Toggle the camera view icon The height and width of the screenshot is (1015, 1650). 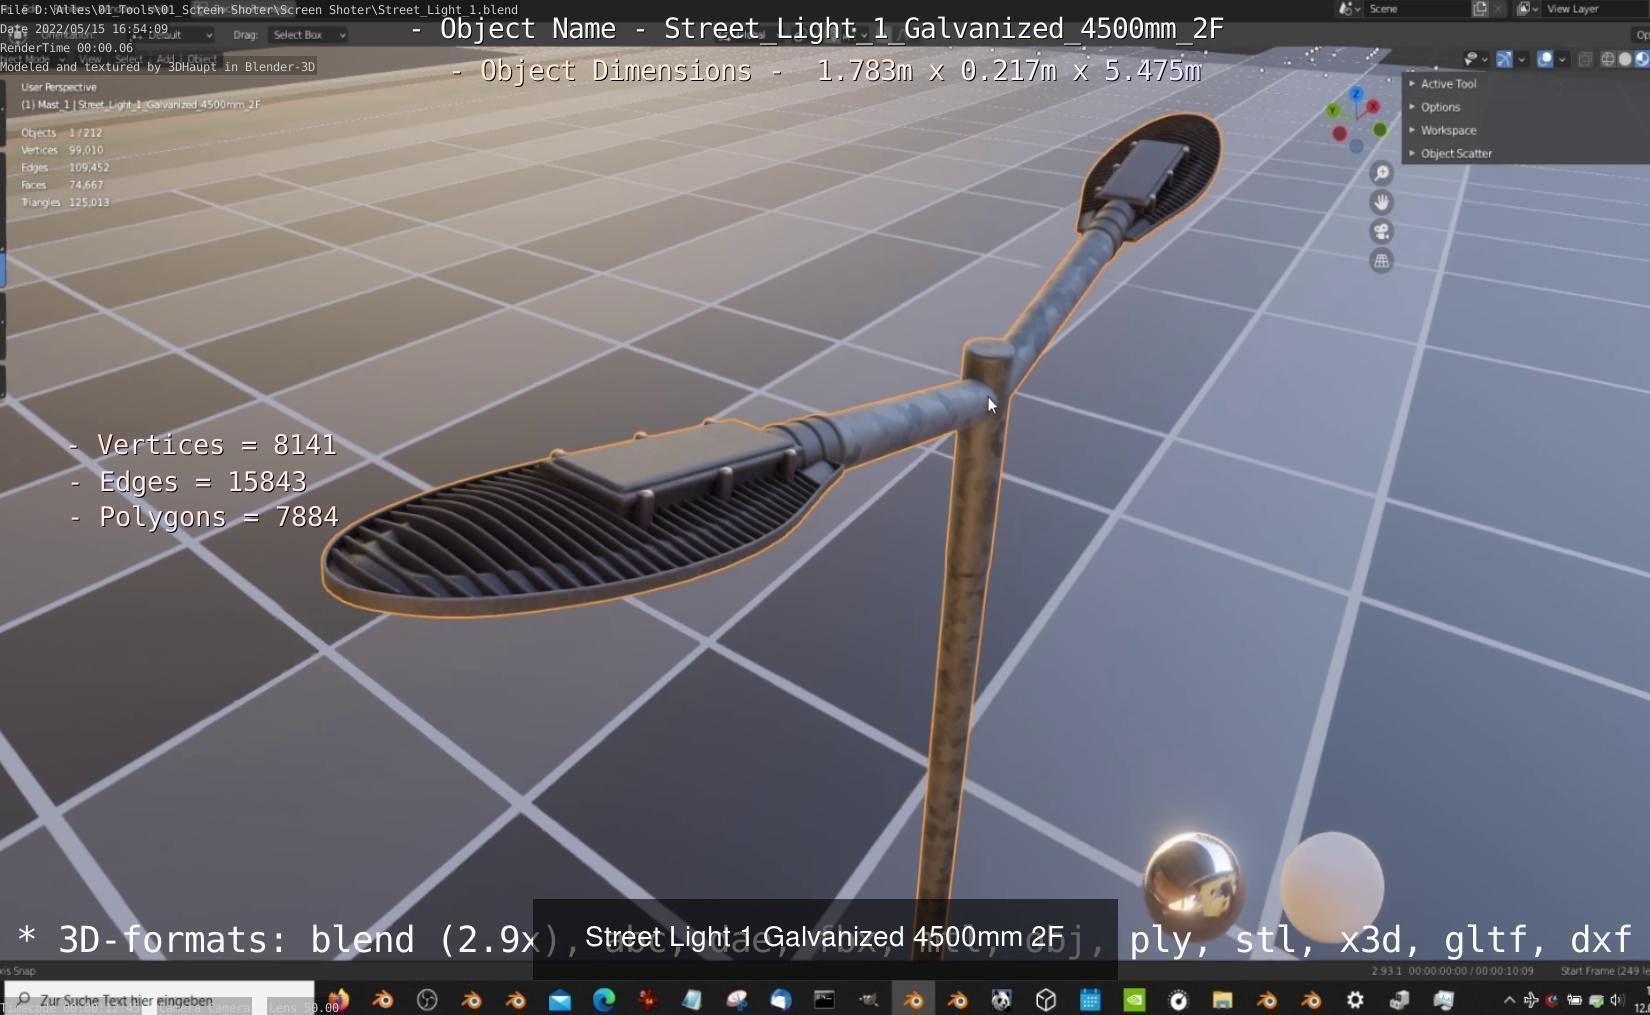click(1381, 232)
